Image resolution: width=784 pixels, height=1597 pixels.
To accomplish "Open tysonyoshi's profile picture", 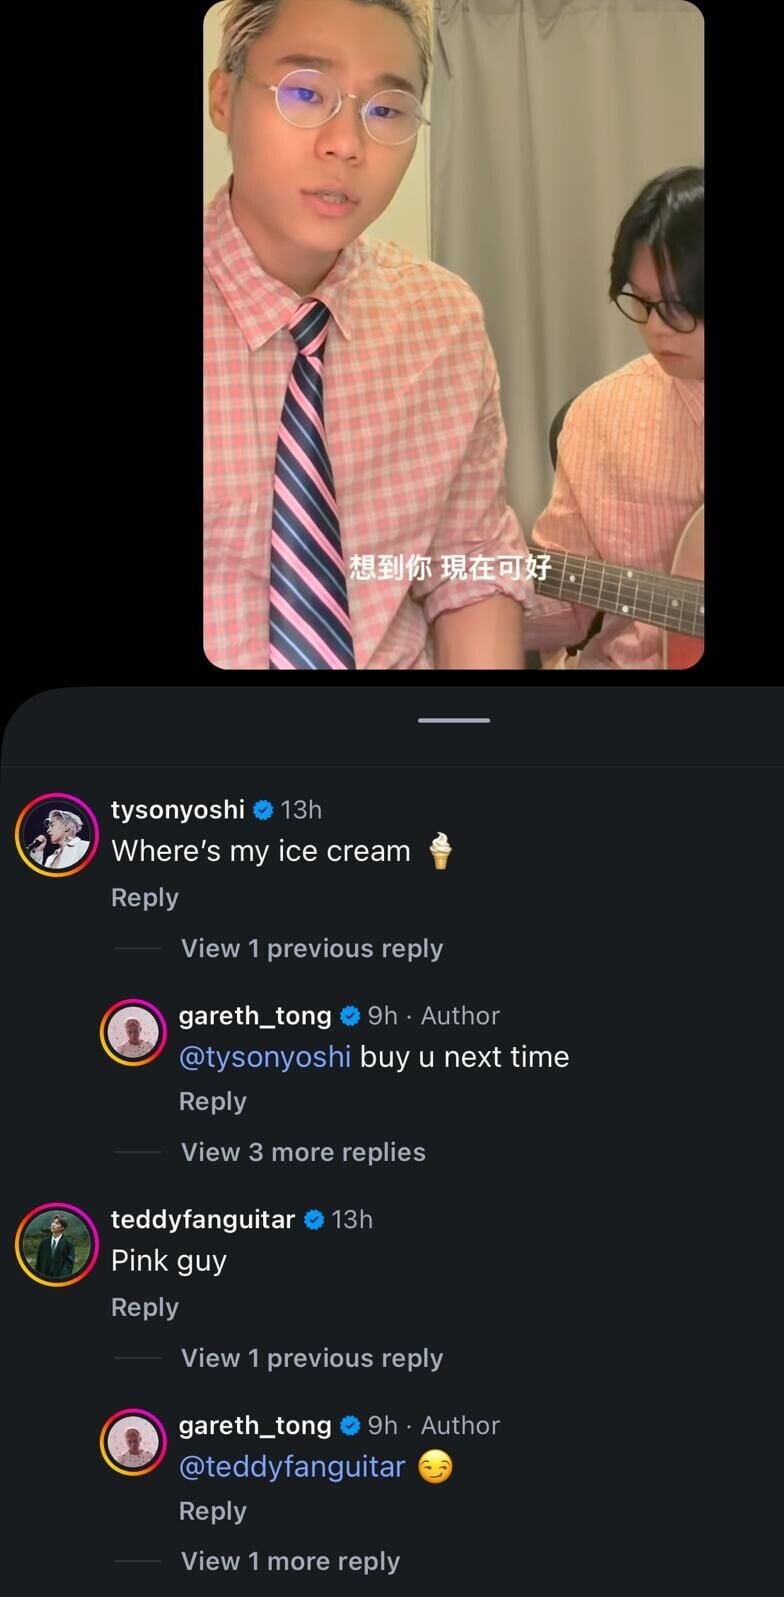I will tap(57, 835).
